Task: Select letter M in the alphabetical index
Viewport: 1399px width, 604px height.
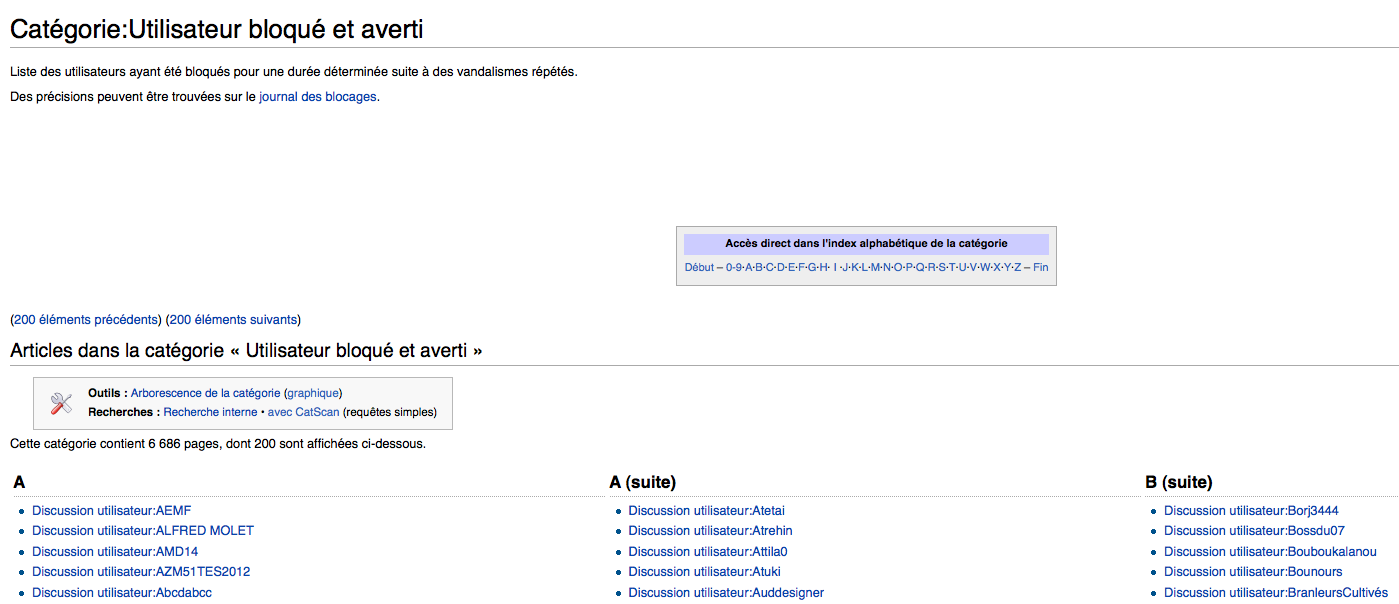Action: click(x=876, y=267)
